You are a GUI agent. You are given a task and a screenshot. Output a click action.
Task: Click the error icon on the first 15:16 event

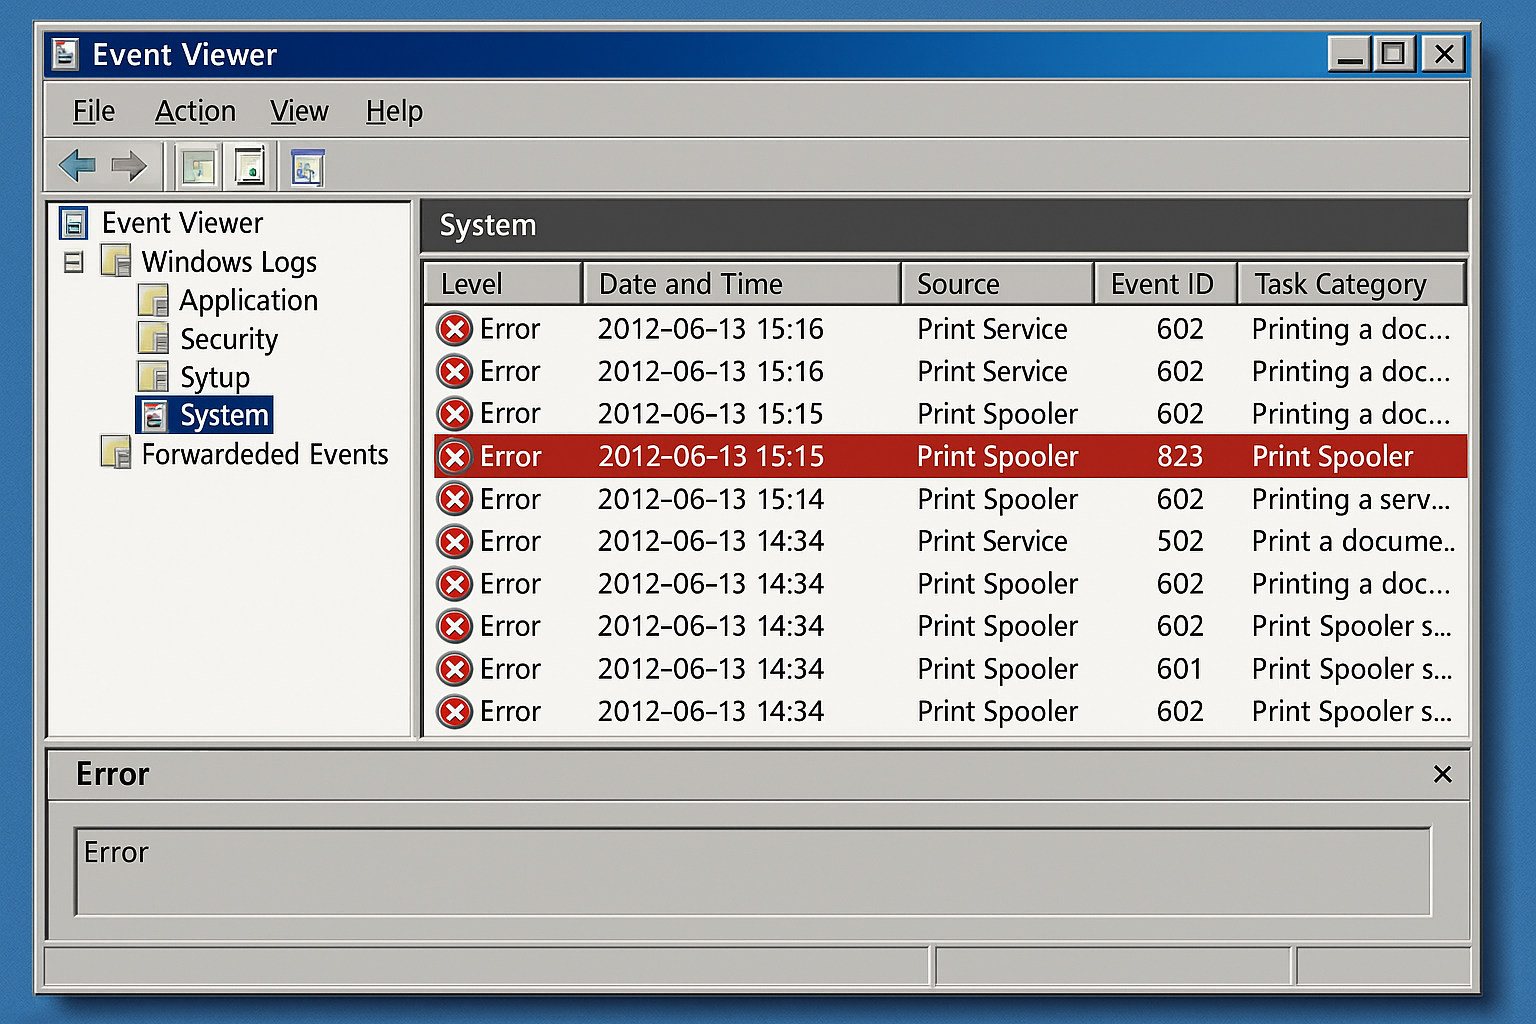click(455, 328)
